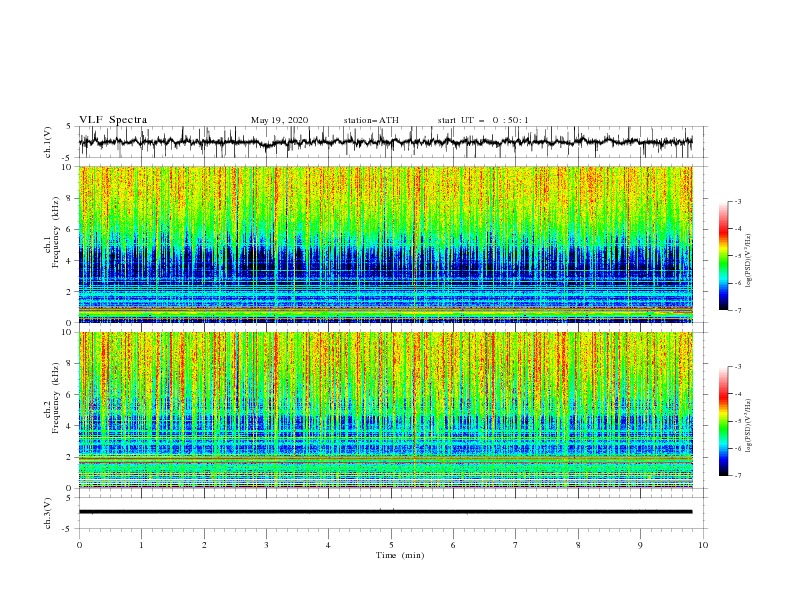Click ch.1 frequency tick label 8
Image resolution: width=792 pixels, height=612 pixels.
click(x=69, y=198)
